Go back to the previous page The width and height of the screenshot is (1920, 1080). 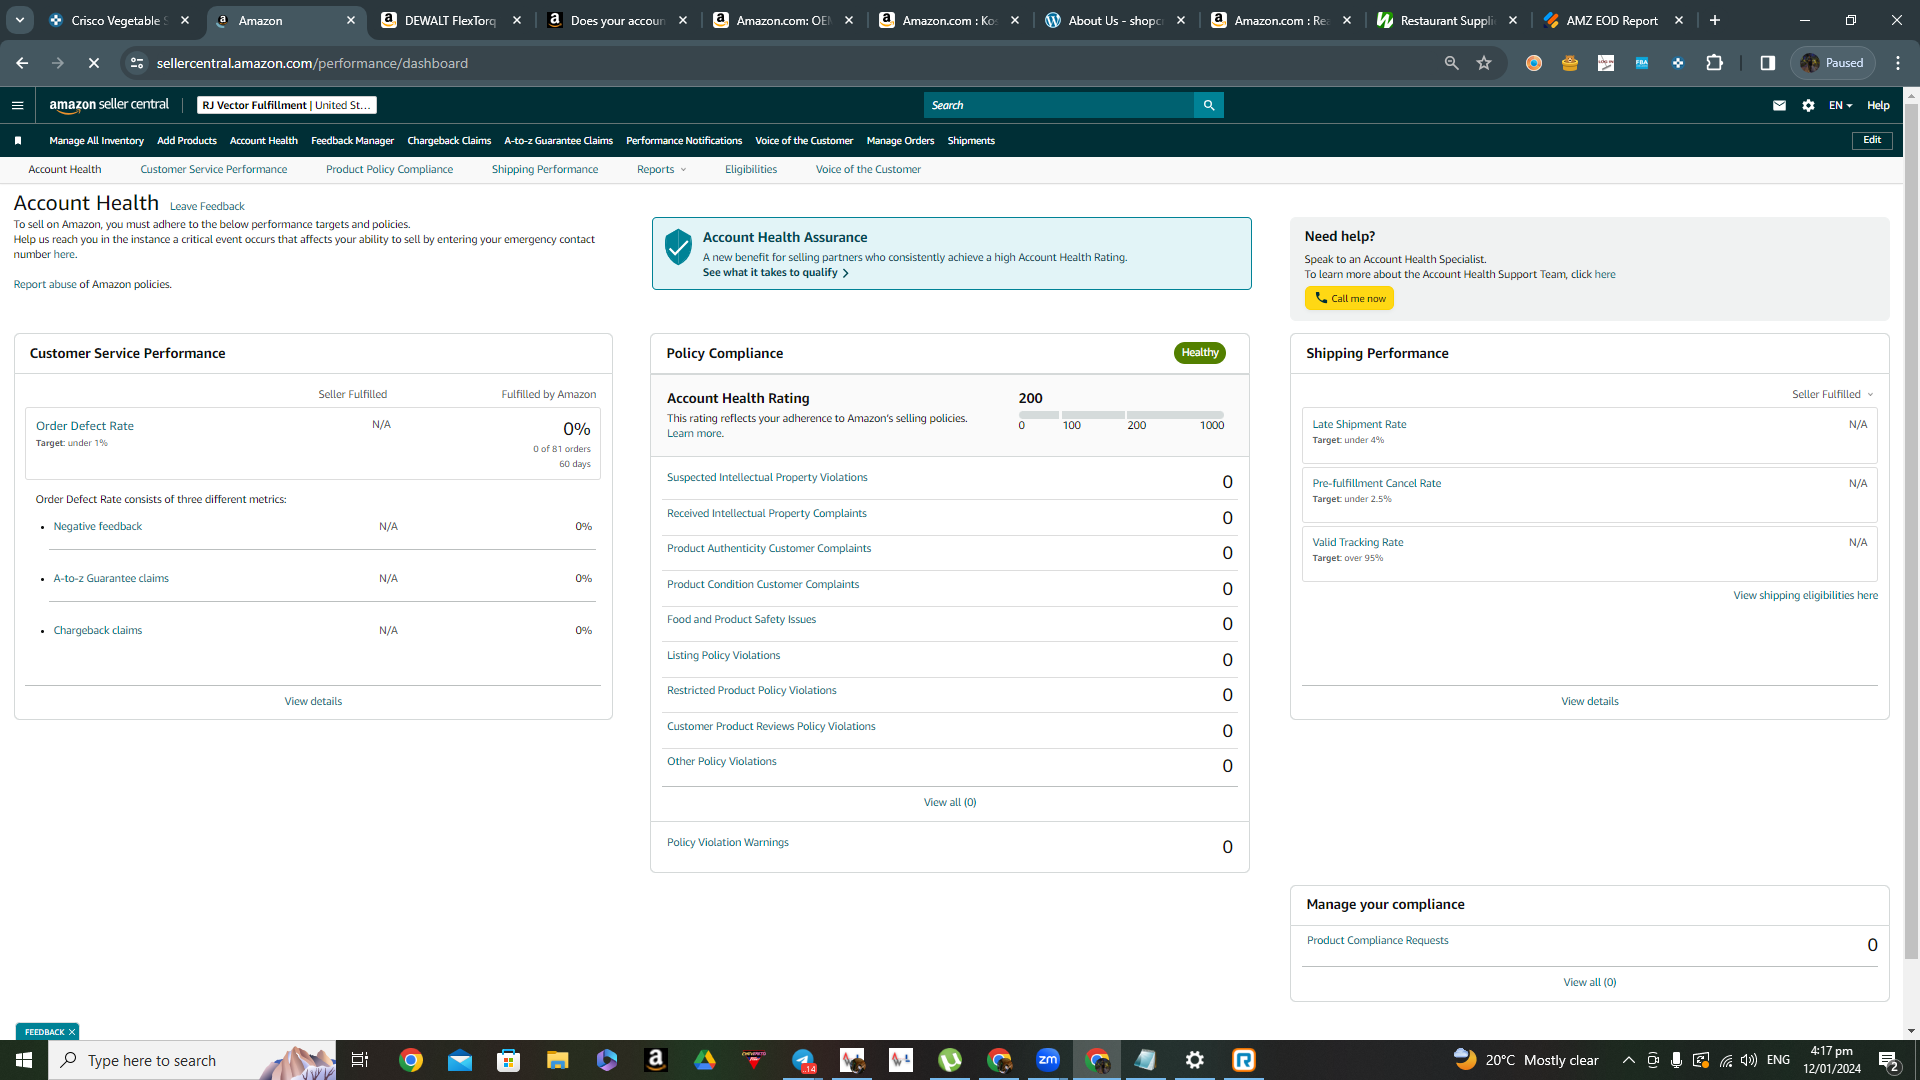[x=22, y=63]
